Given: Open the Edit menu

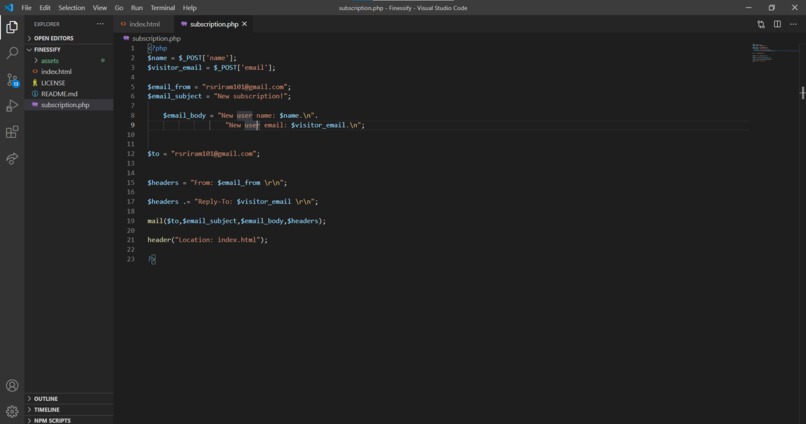Looking at the screenshot, I should pyautogui.click(x=45, y=8).
